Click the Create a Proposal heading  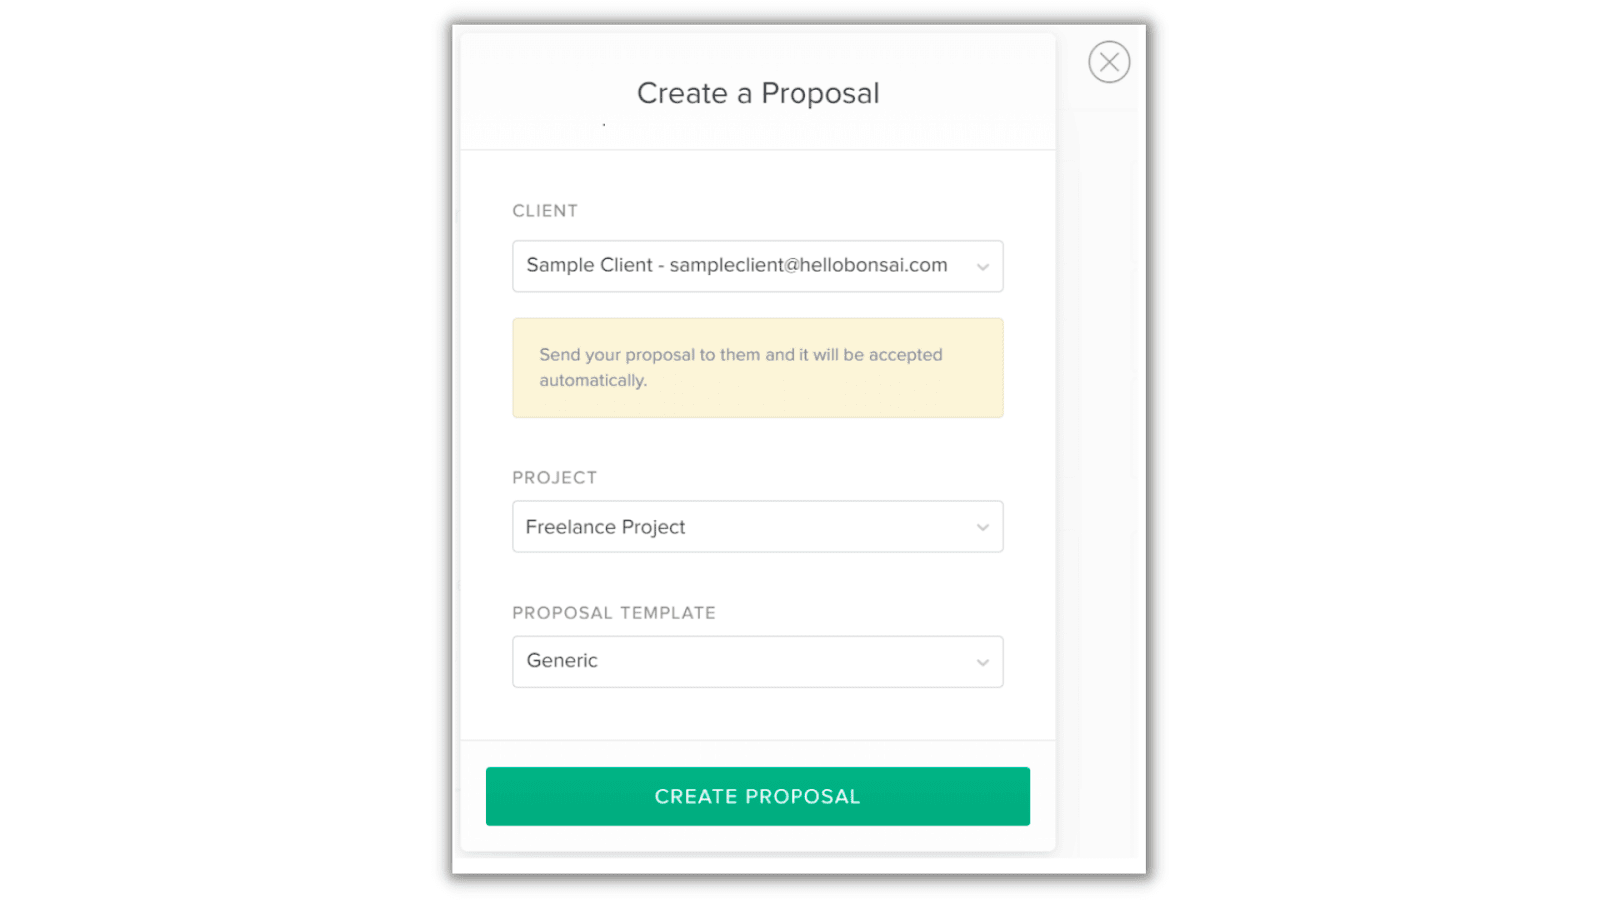[x=758, y=93]
